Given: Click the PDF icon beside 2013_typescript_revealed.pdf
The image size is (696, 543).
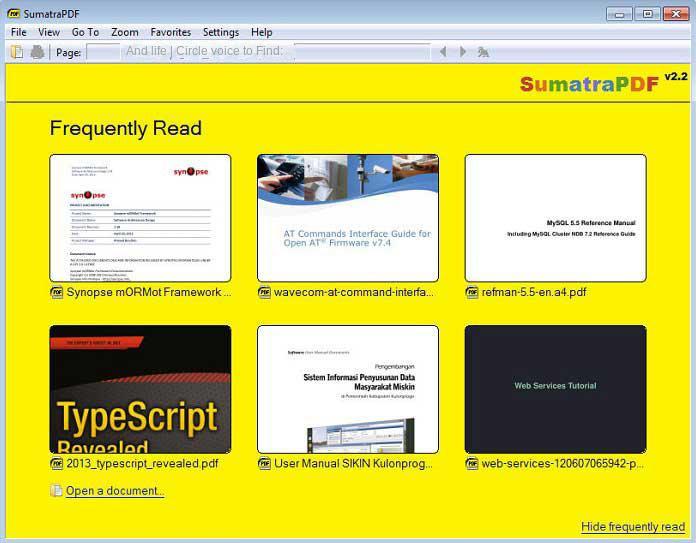Looking at the screenshot, I should [57, 464].
